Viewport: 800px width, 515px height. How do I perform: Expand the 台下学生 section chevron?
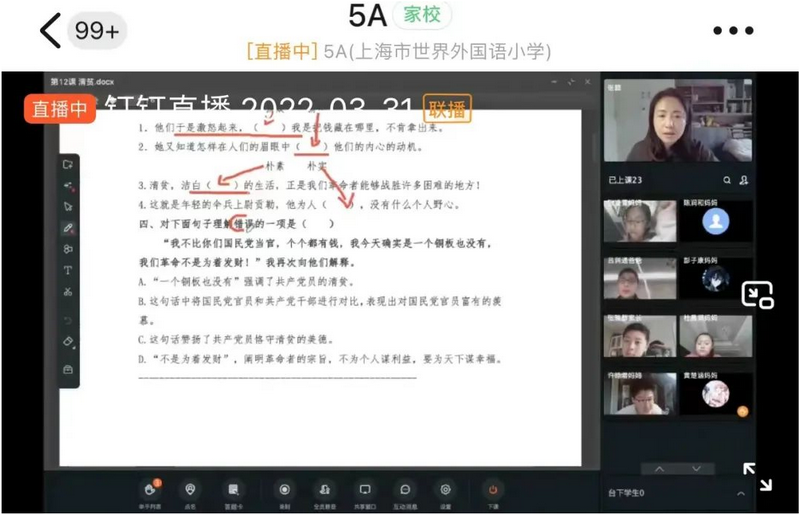coord(741,493)
